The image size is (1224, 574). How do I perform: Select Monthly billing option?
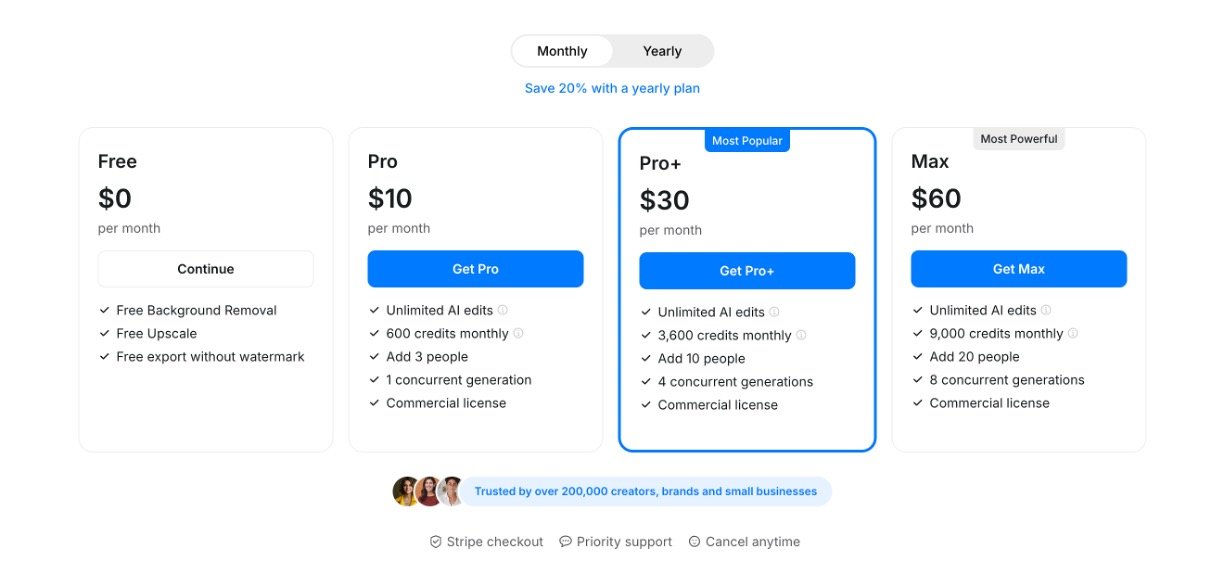pos(562,51)
